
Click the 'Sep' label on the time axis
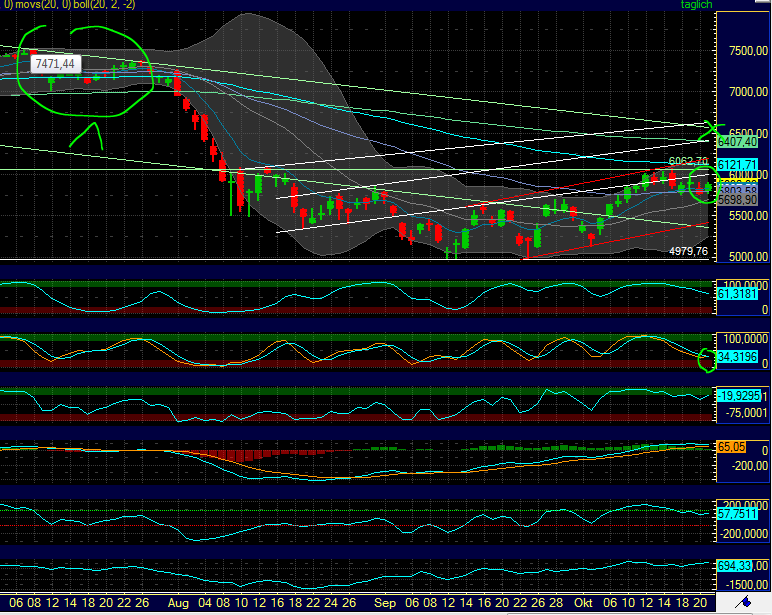point(384,604)
